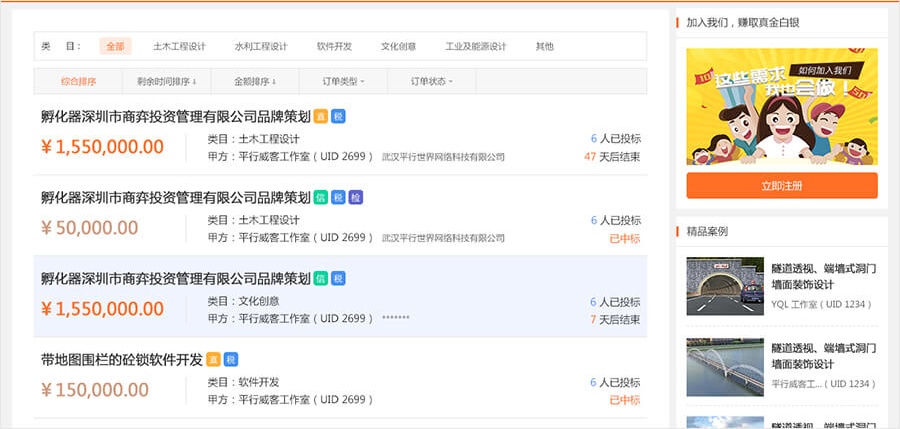Sort by 剩余时间排序
This screenshot has height=429, width=900.
tap(167, 82)
